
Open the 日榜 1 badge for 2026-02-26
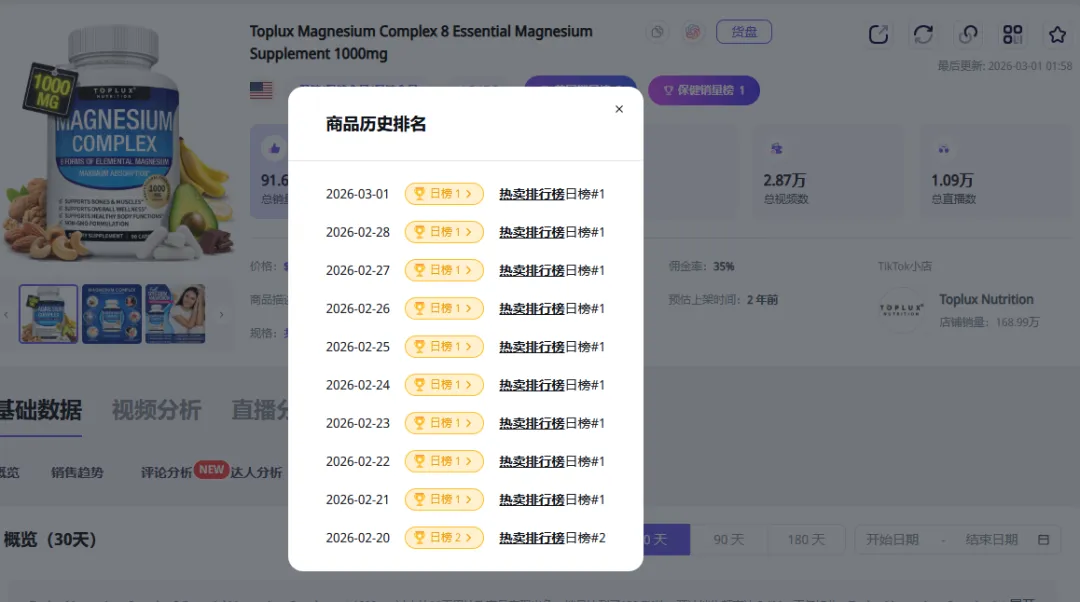coord(444,309)
